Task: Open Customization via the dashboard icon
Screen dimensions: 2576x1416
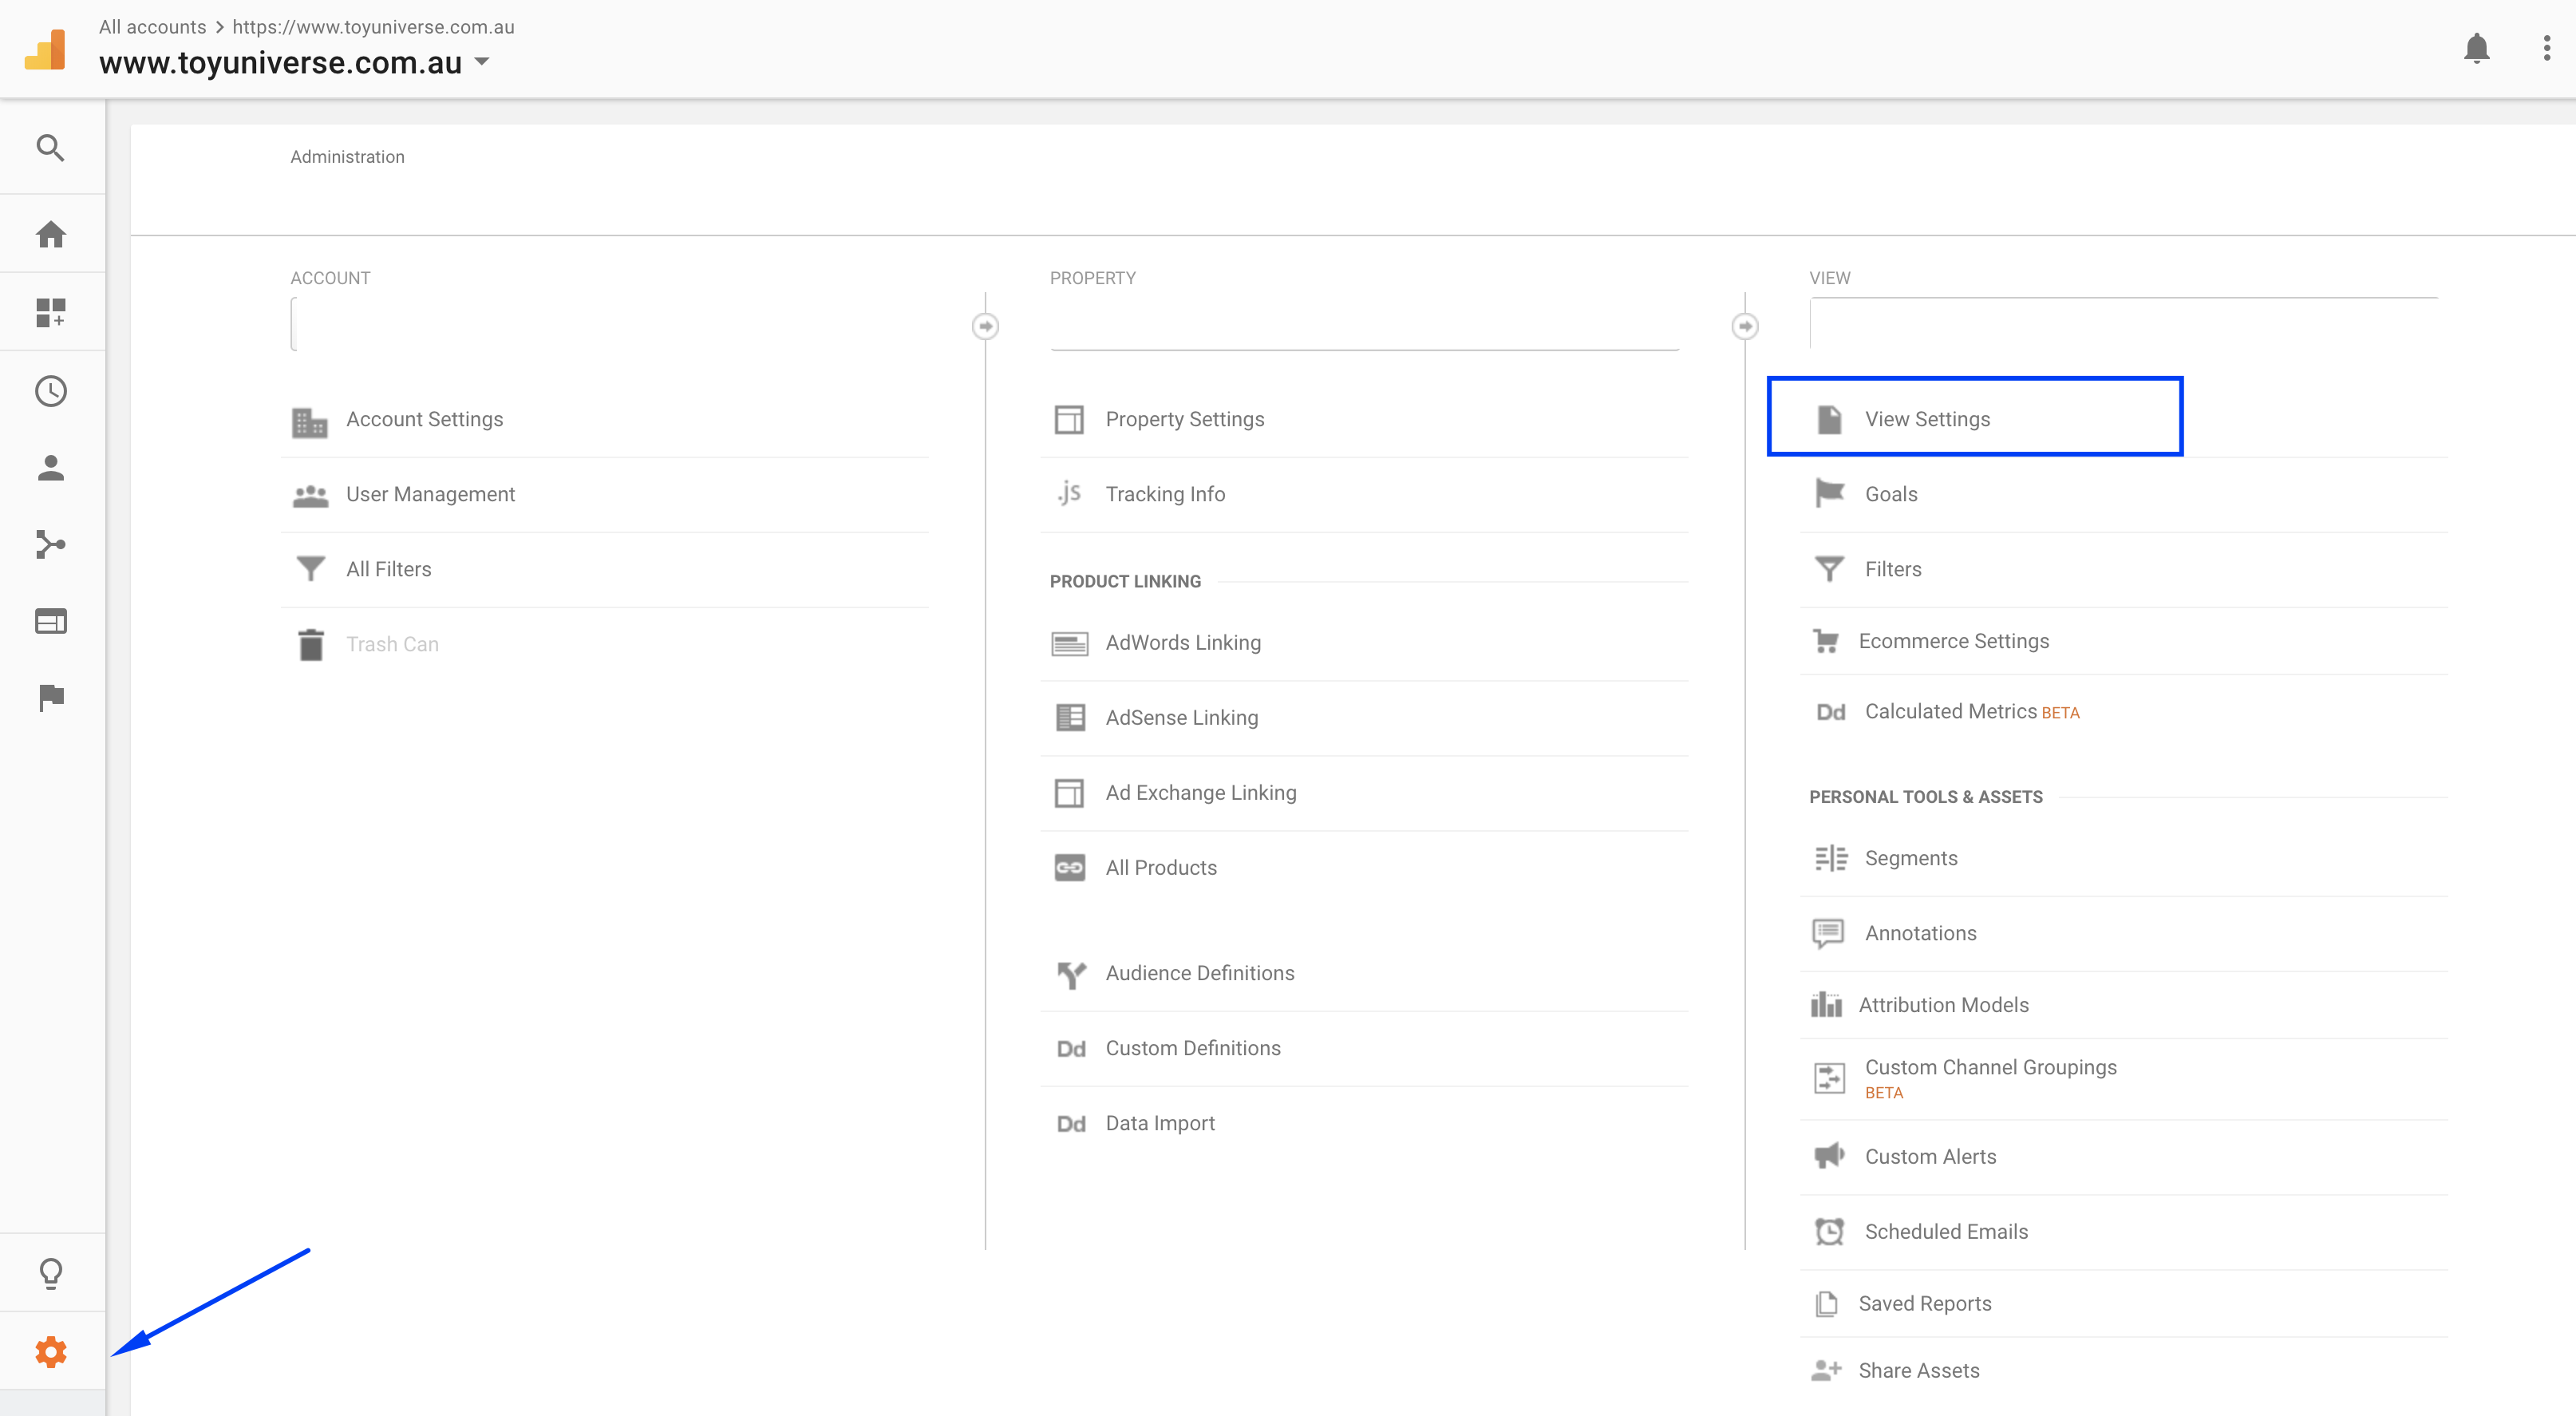Action: [50, 312]
